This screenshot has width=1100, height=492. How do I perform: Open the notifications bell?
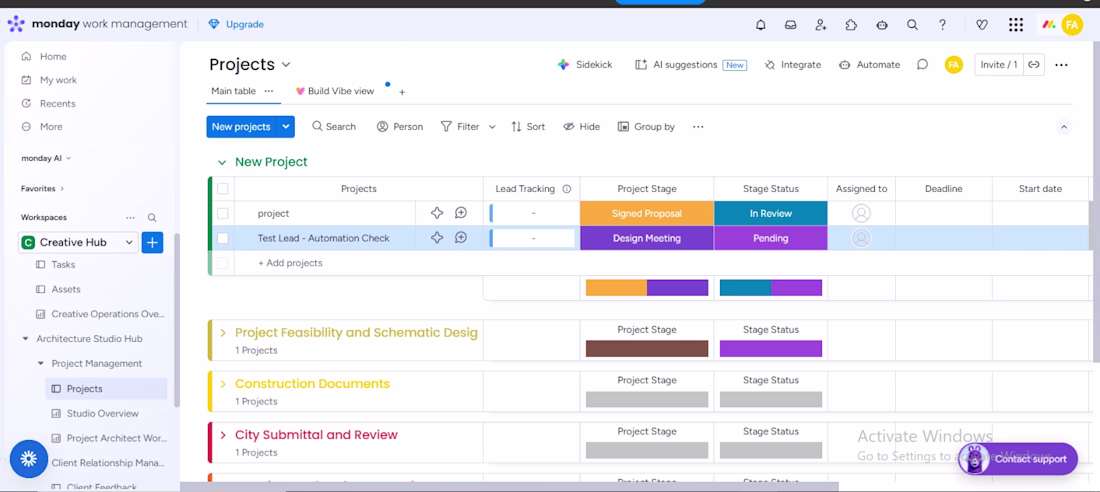[x=760, y=25]
